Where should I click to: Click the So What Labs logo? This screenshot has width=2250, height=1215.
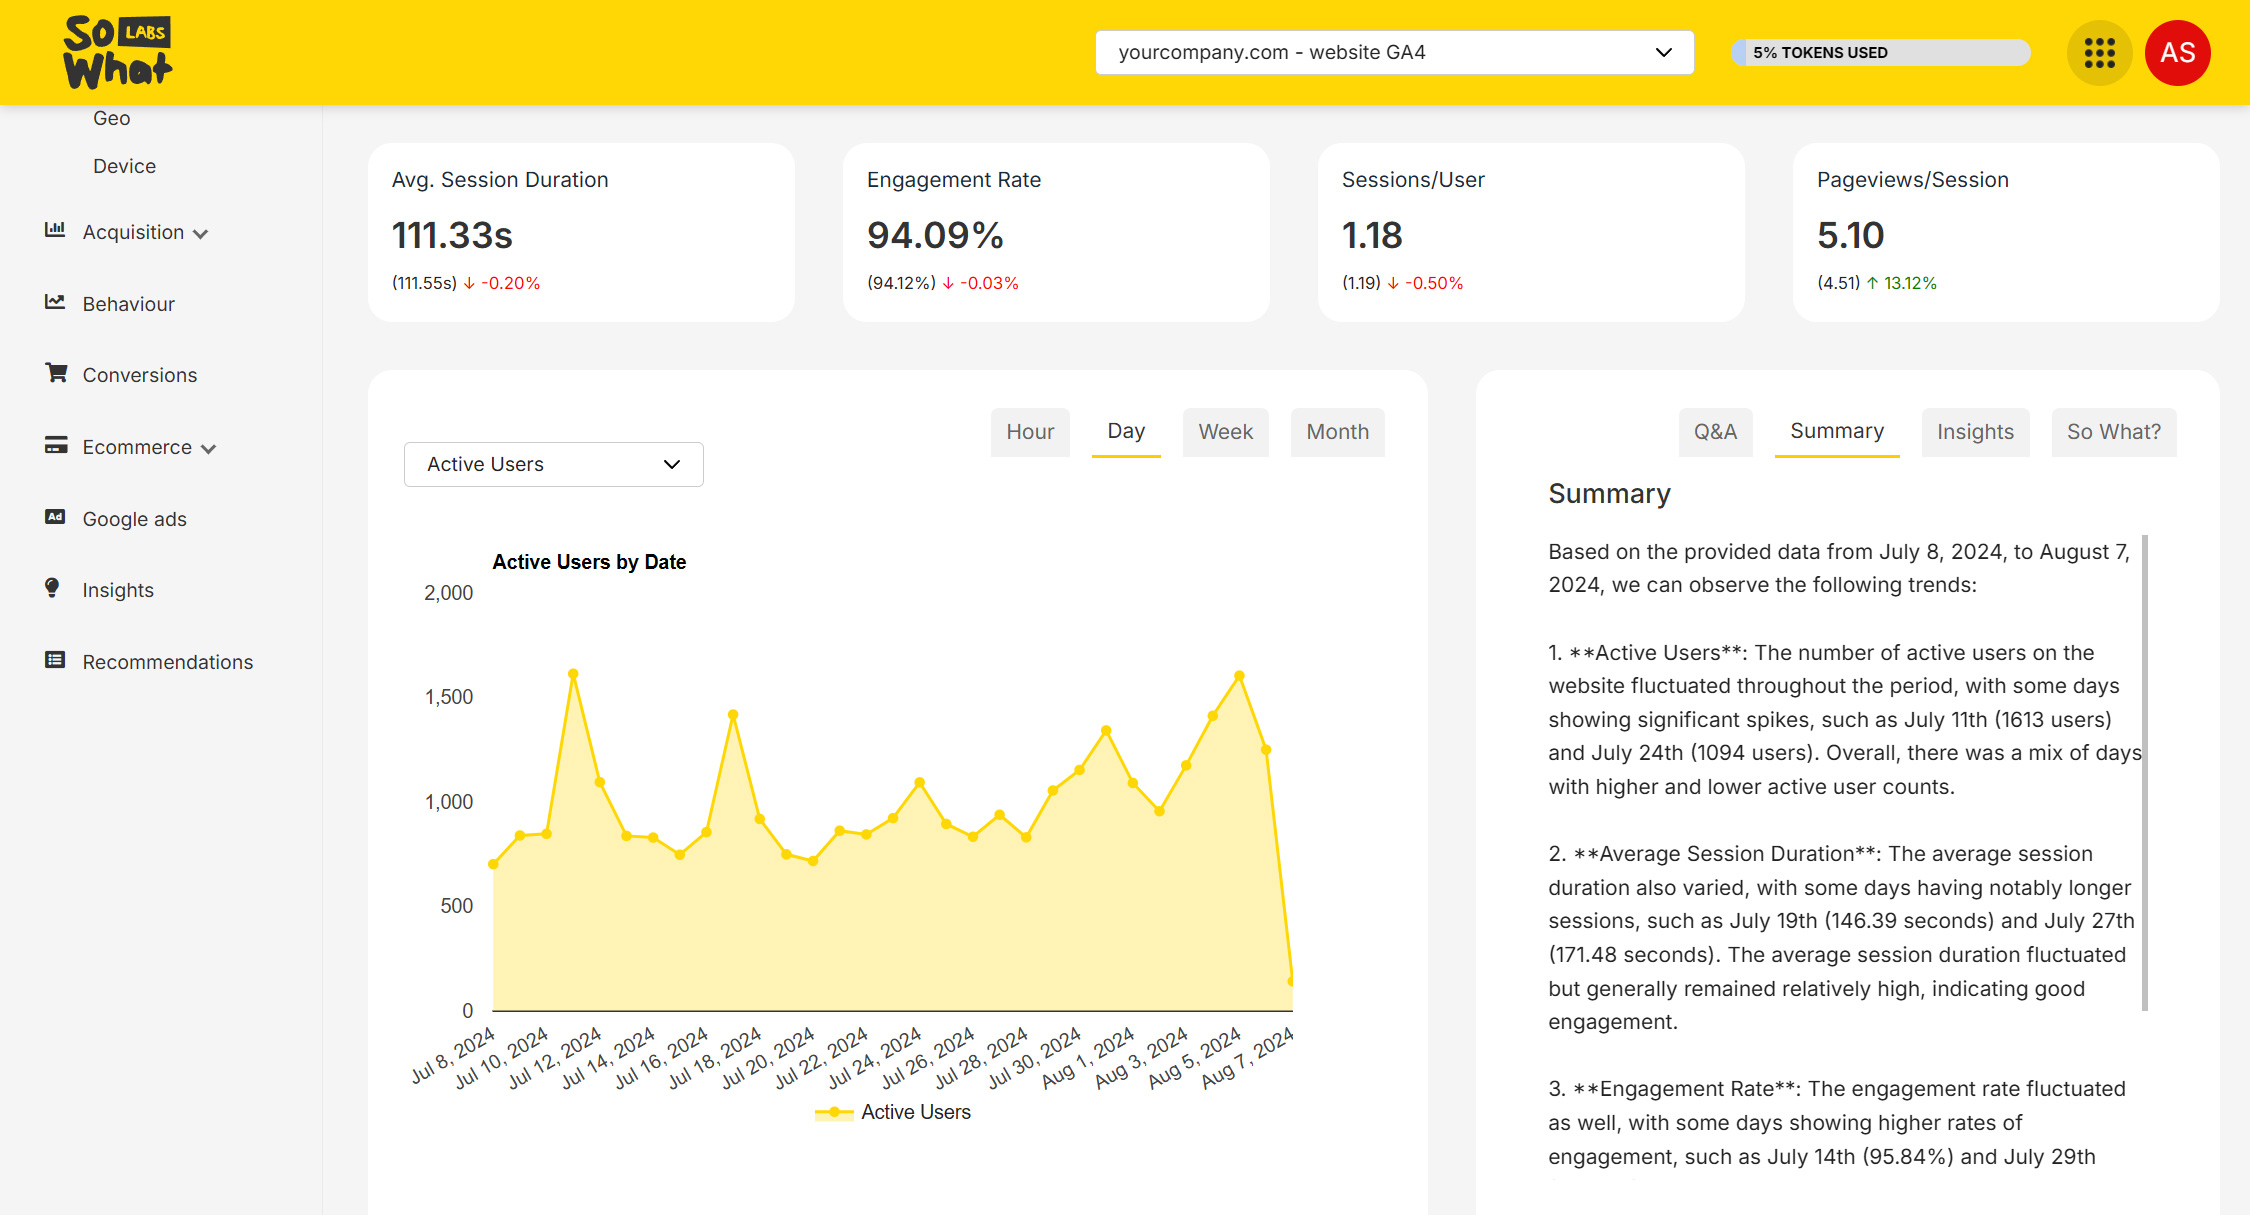point(118,52)
